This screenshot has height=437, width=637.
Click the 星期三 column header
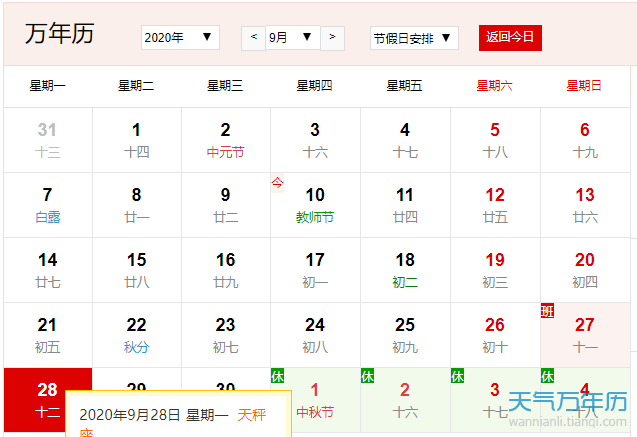point(225,86)
